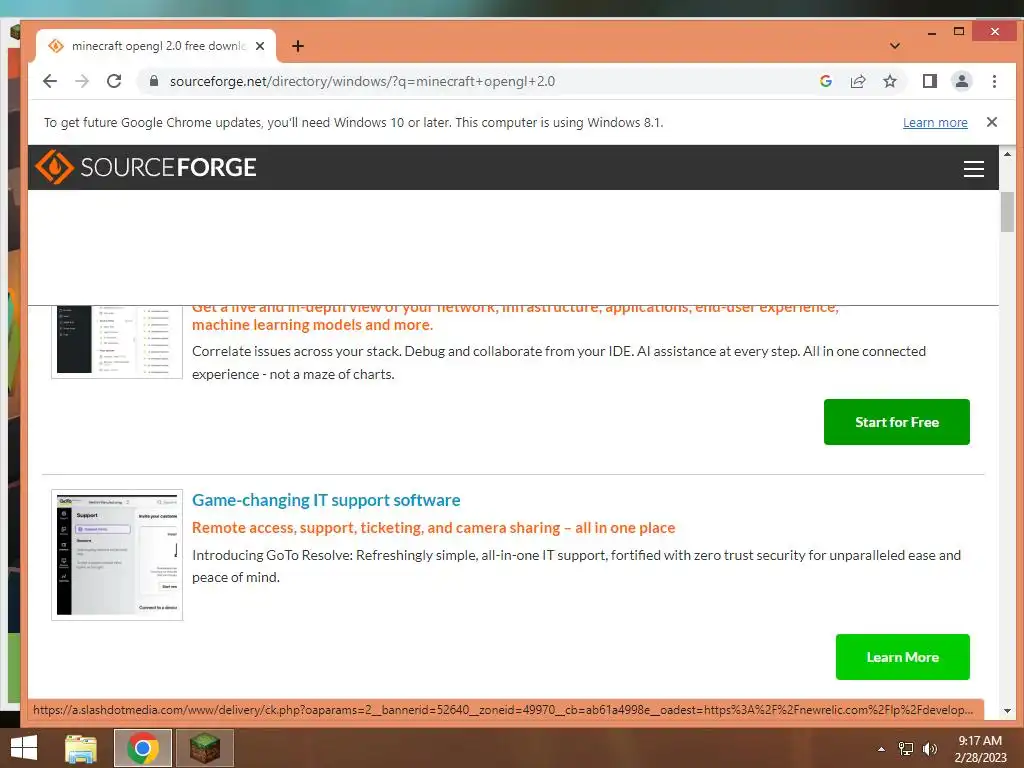The width and height of the screenshot is (1024, 768).
Task: Click Introducing GoTo Resolve description text
Action: 576,566
